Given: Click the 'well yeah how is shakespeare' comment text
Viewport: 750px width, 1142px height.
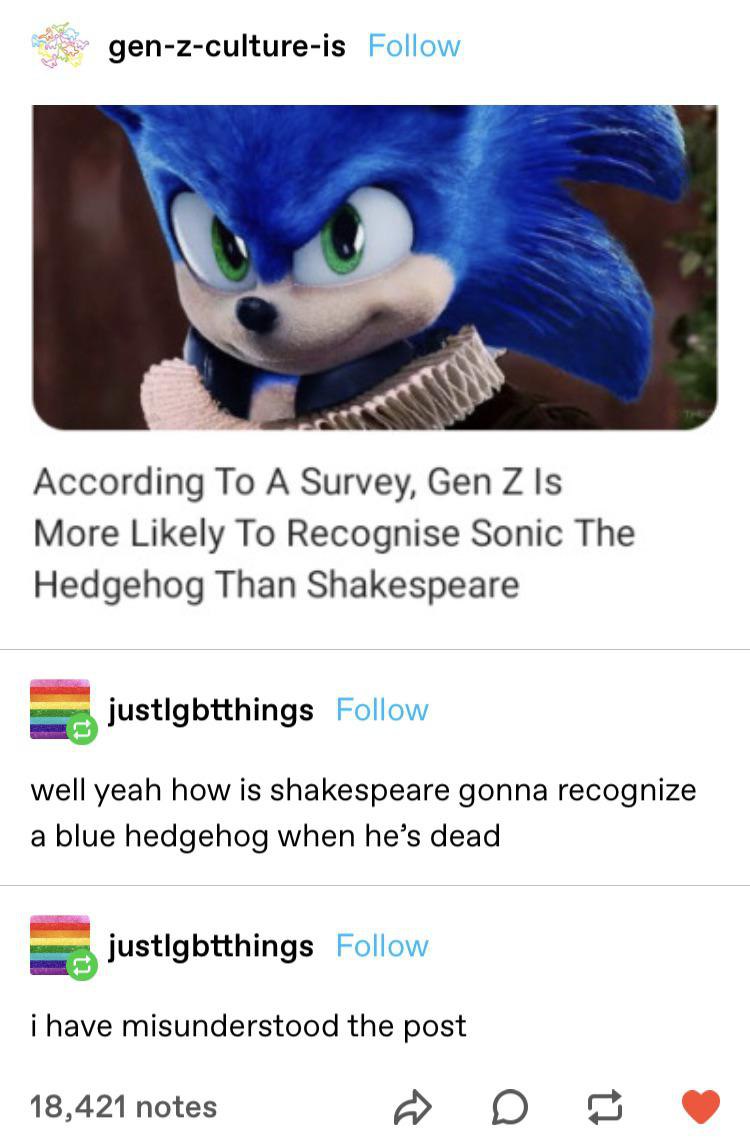Looking at the screenshot, I should [363, 814].
